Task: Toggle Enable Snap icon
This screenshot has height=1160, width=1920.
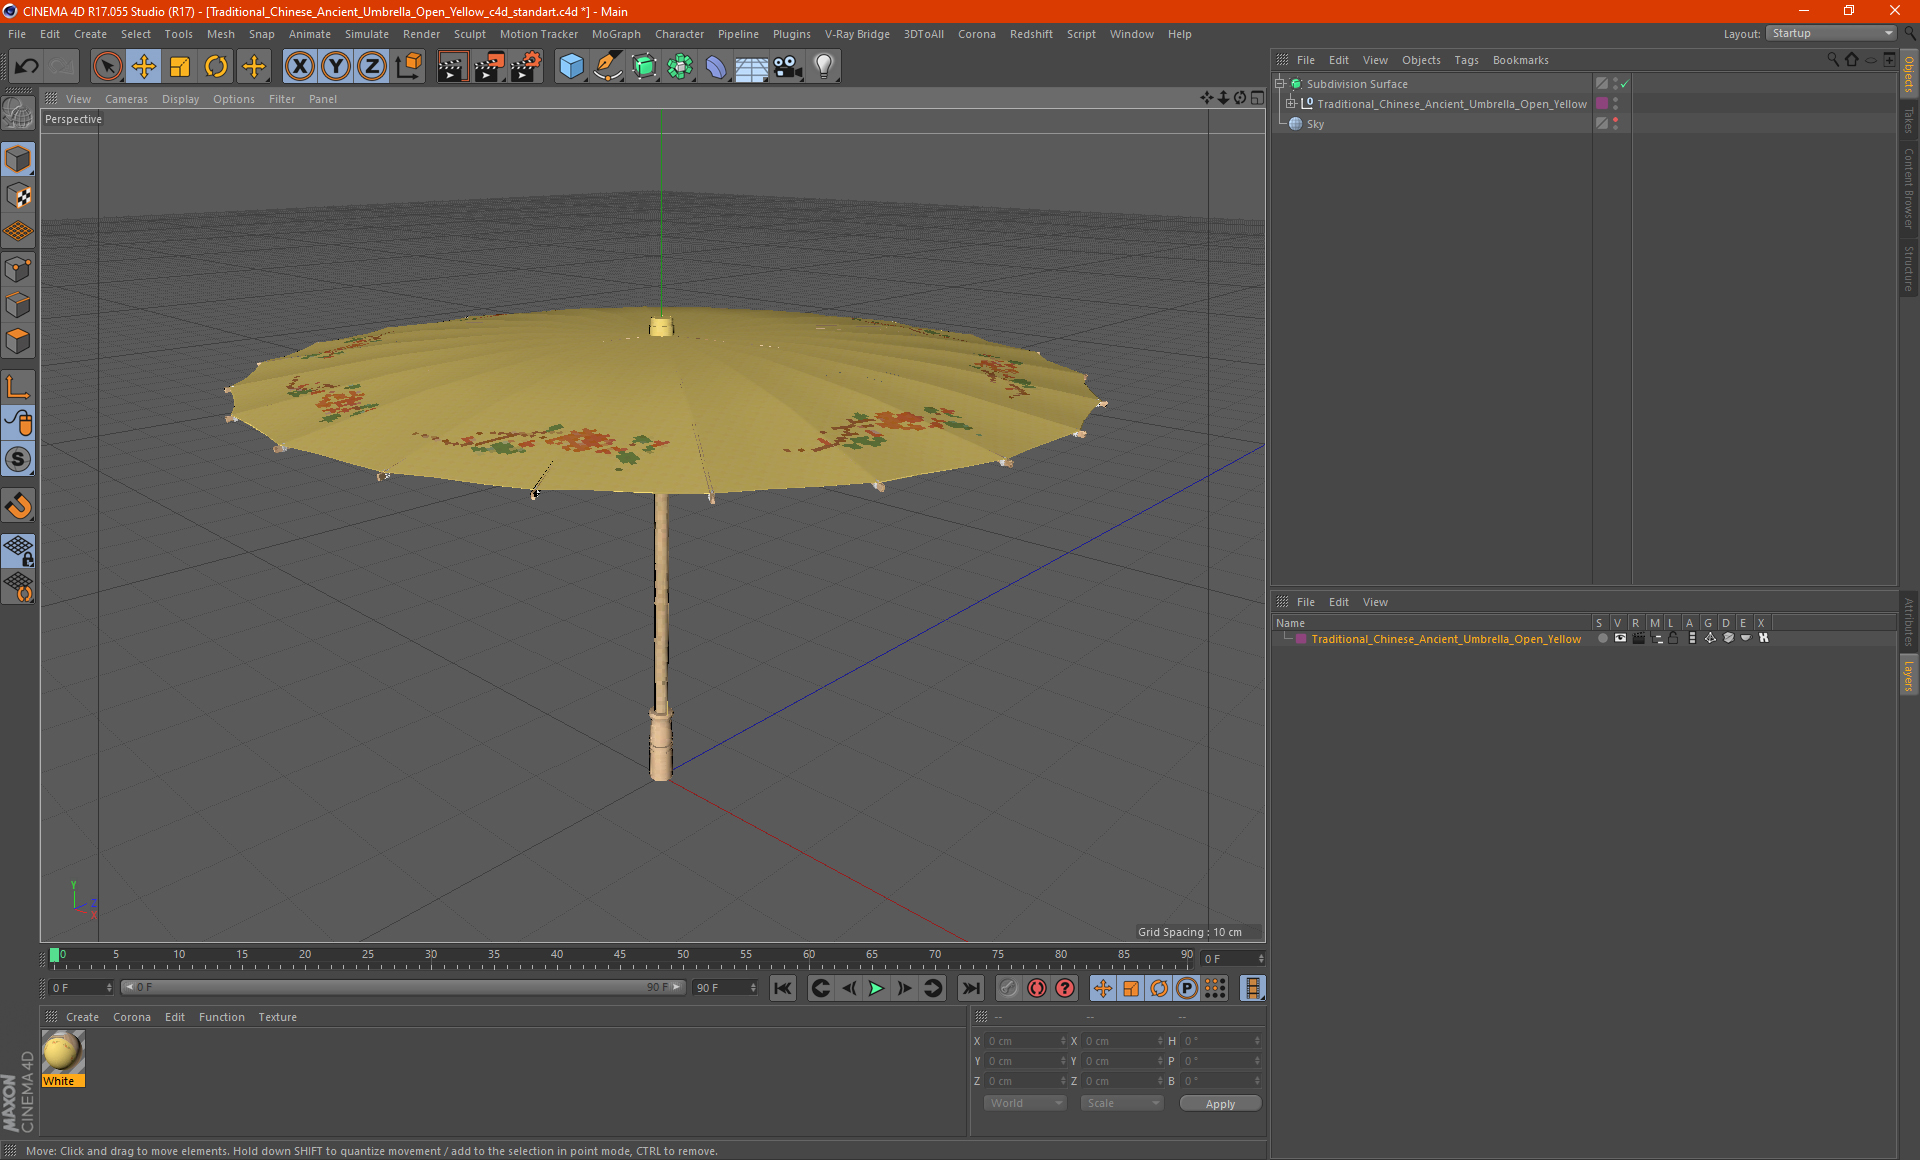Action: point(18,460)
